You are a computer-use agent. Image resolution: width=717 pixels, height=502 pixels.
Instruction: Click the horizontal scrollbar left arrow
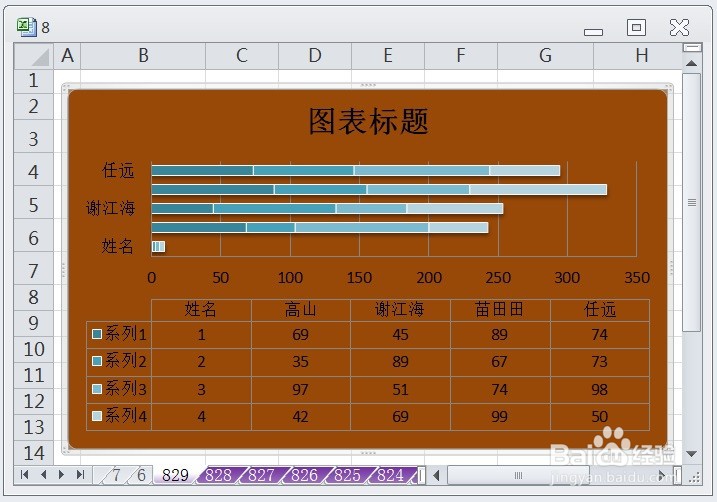437,475
